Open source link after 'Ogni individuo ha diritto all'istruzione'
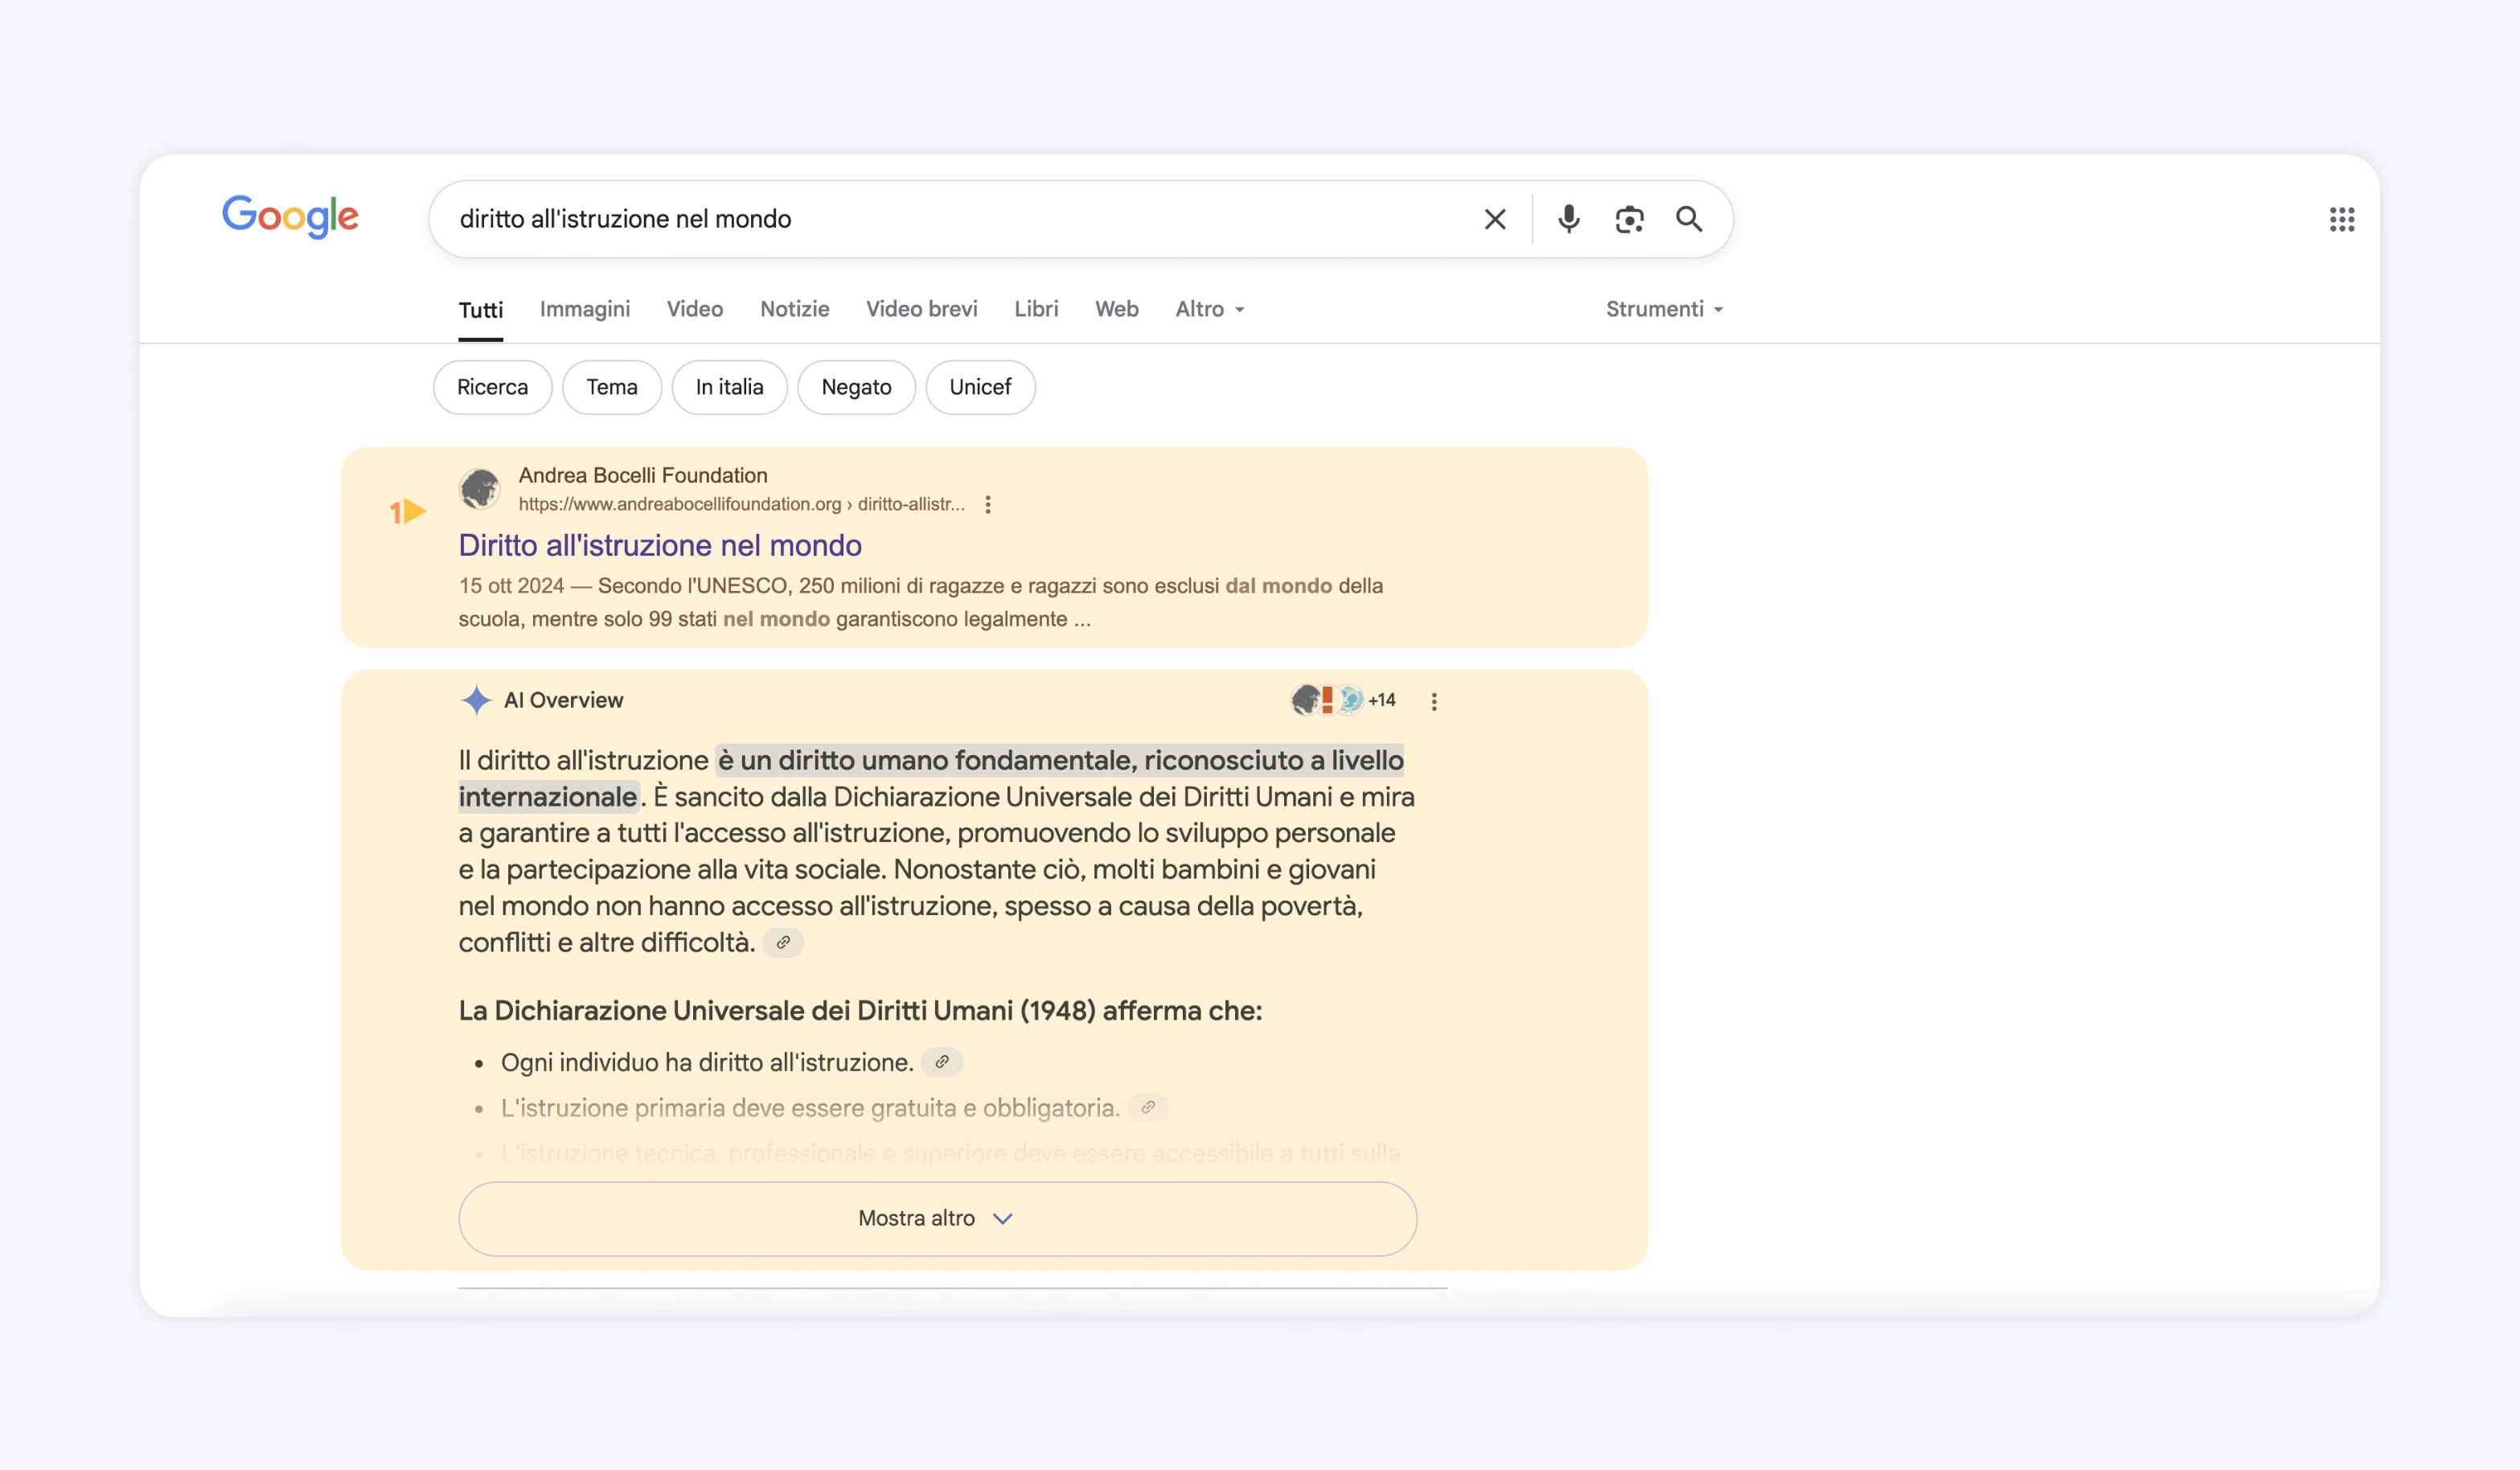2520x1470 pixels. tap(942, 1062)
